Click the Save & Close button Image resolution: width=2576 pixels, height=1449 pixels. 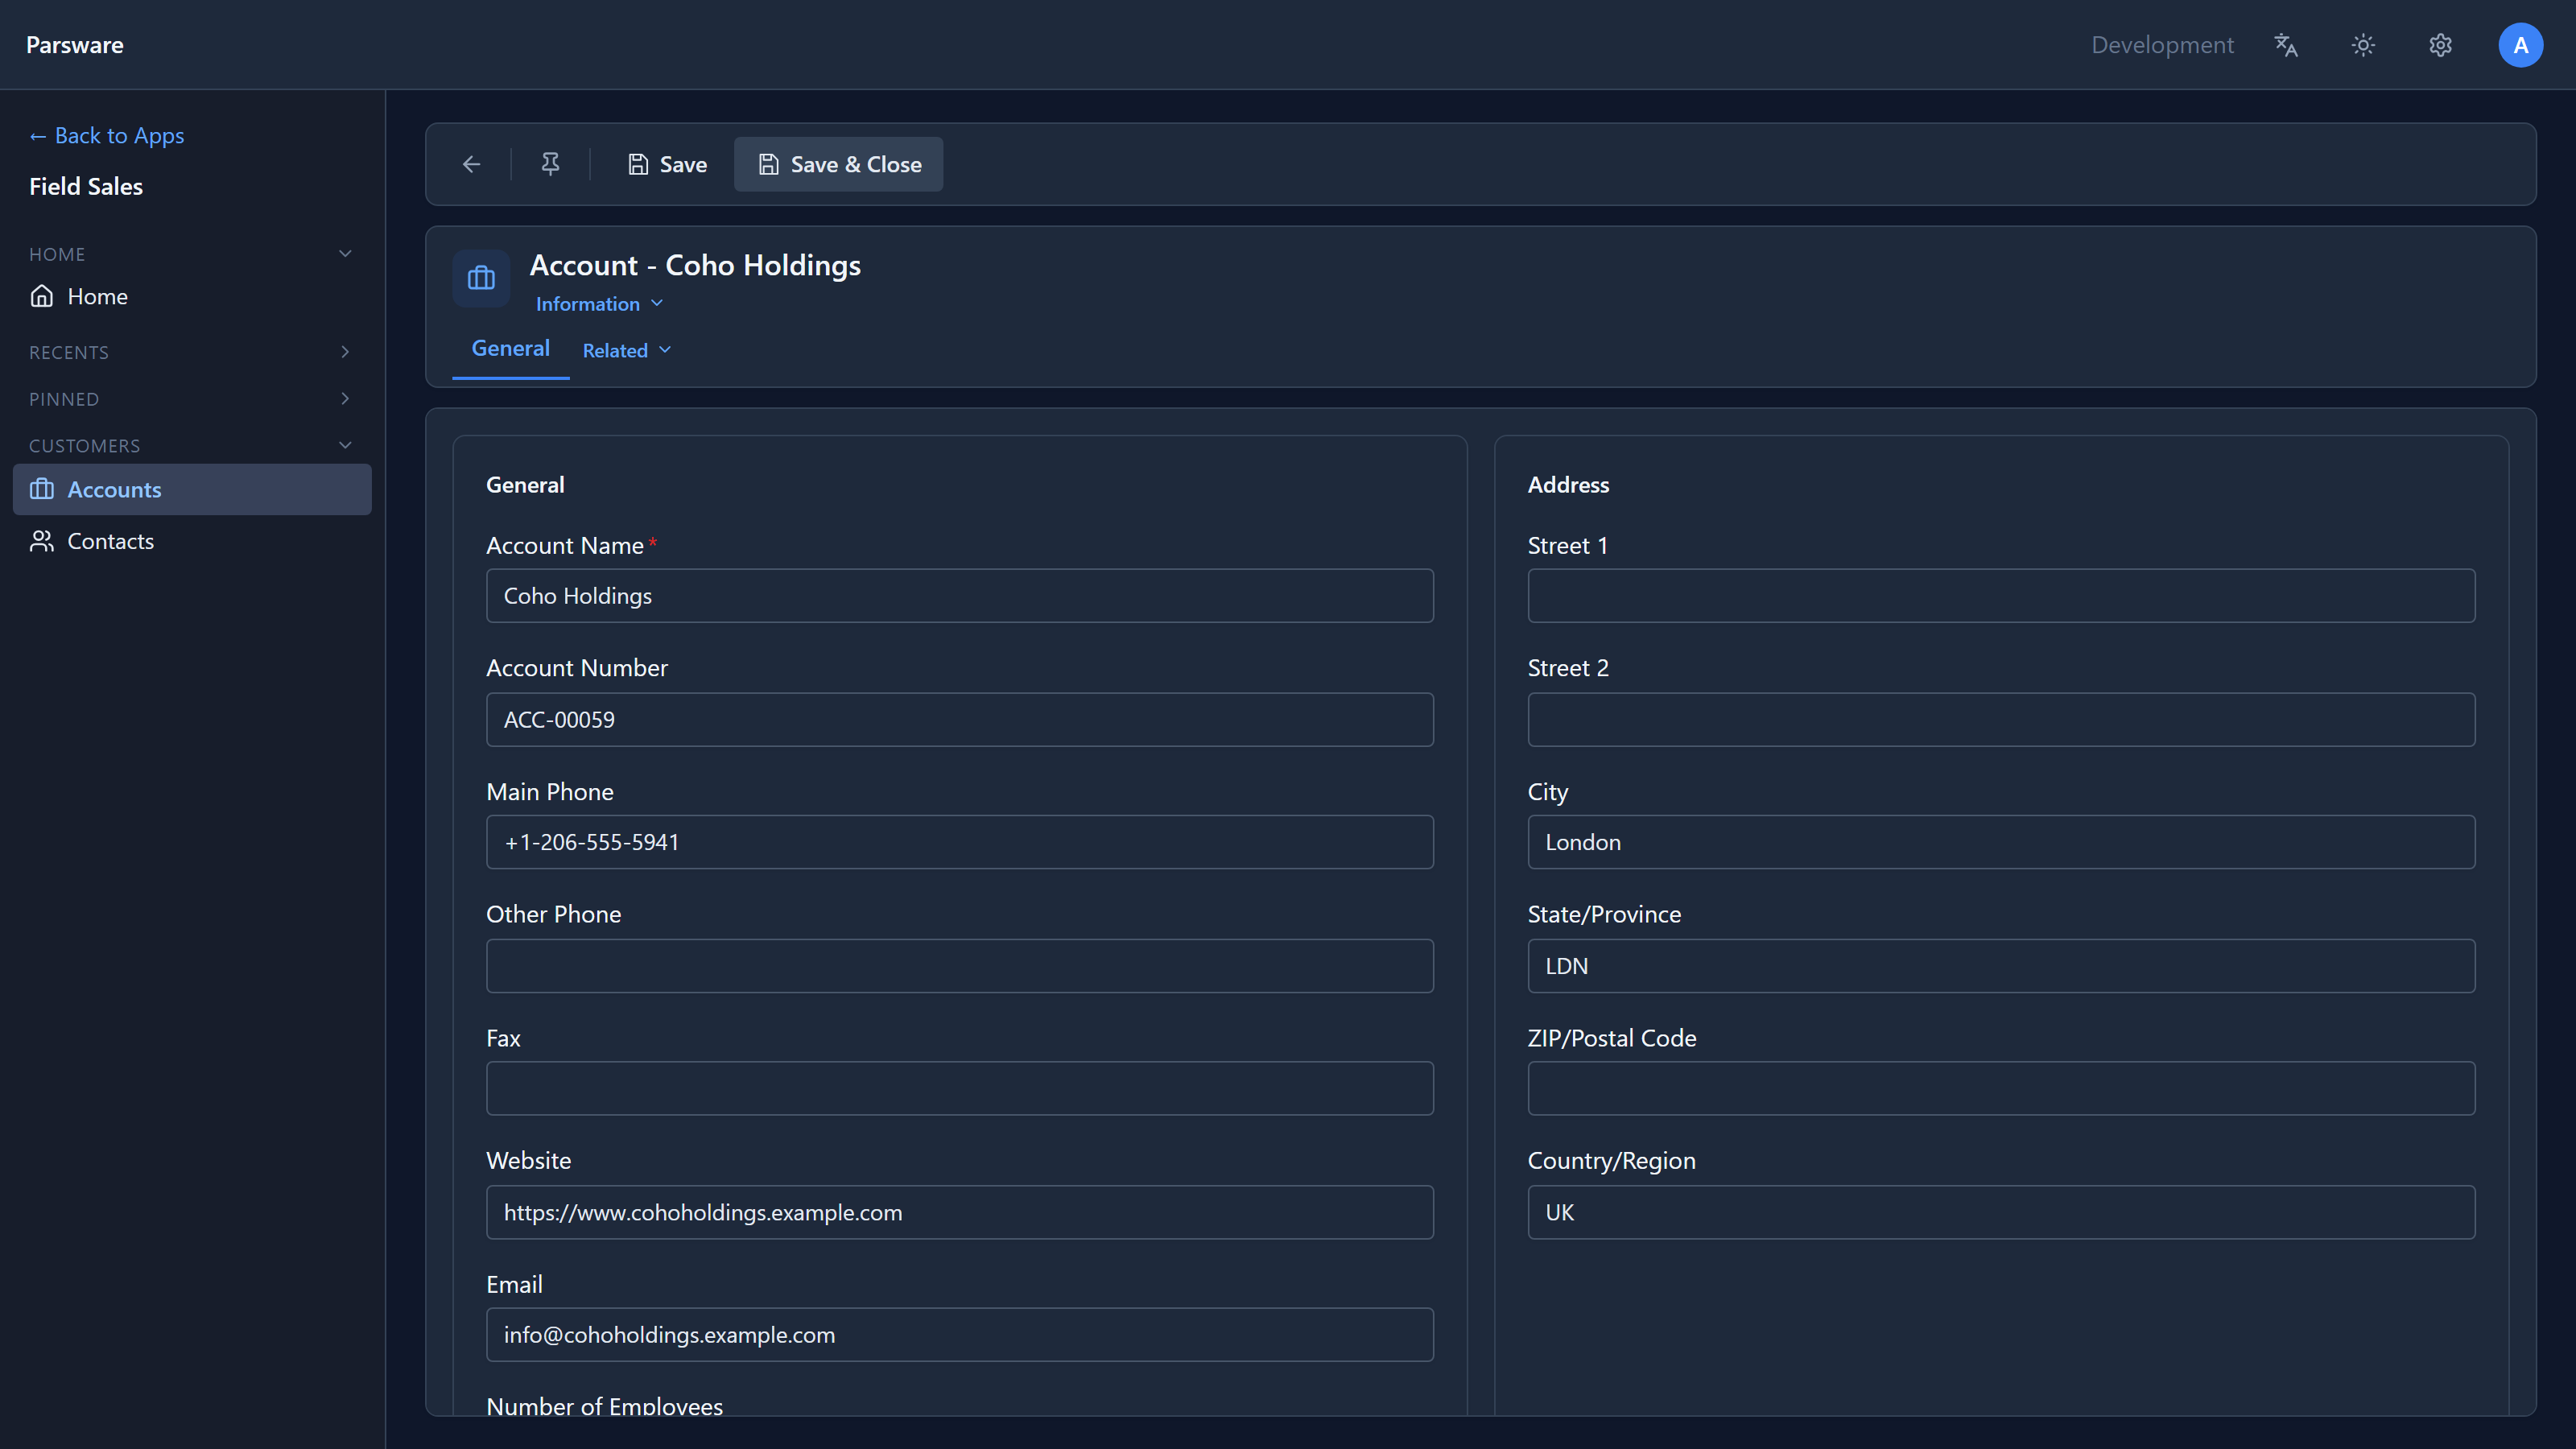(x=838, y=164)
